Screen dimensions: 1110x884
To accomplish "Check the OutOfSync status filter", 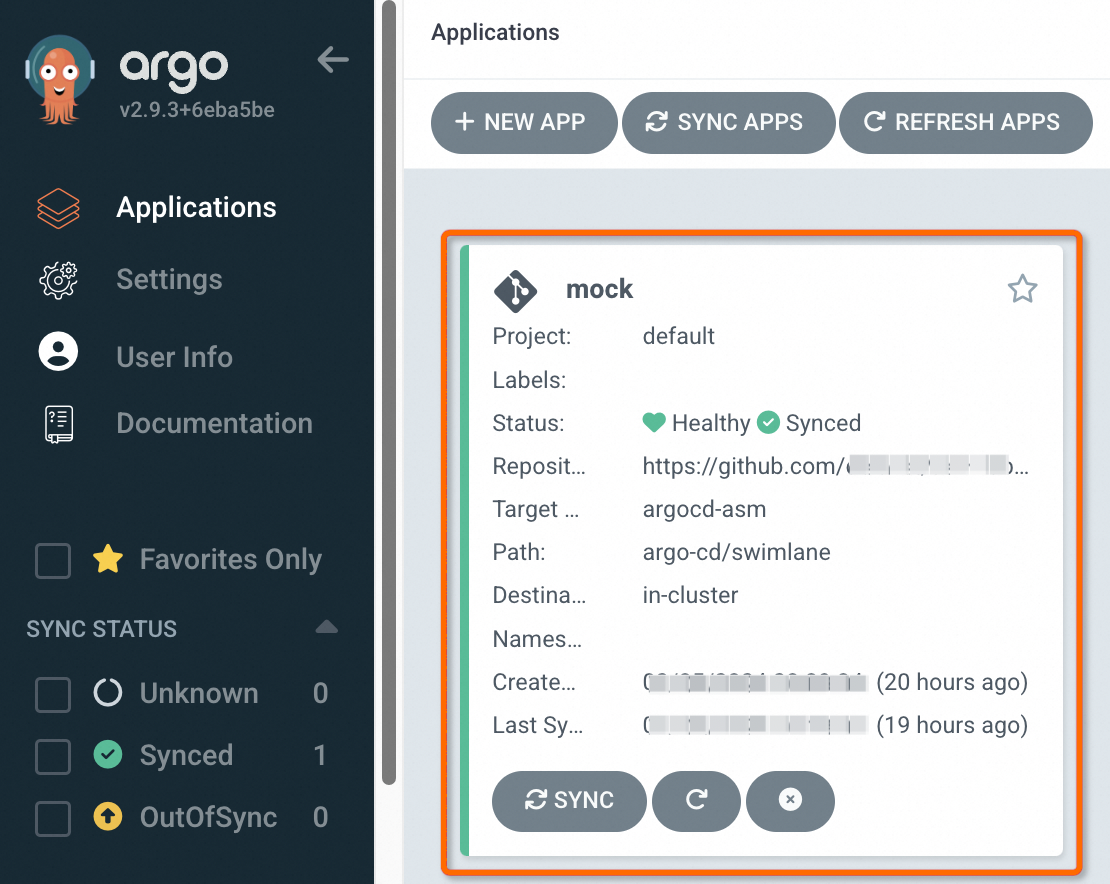I will (x=53, y=818).
